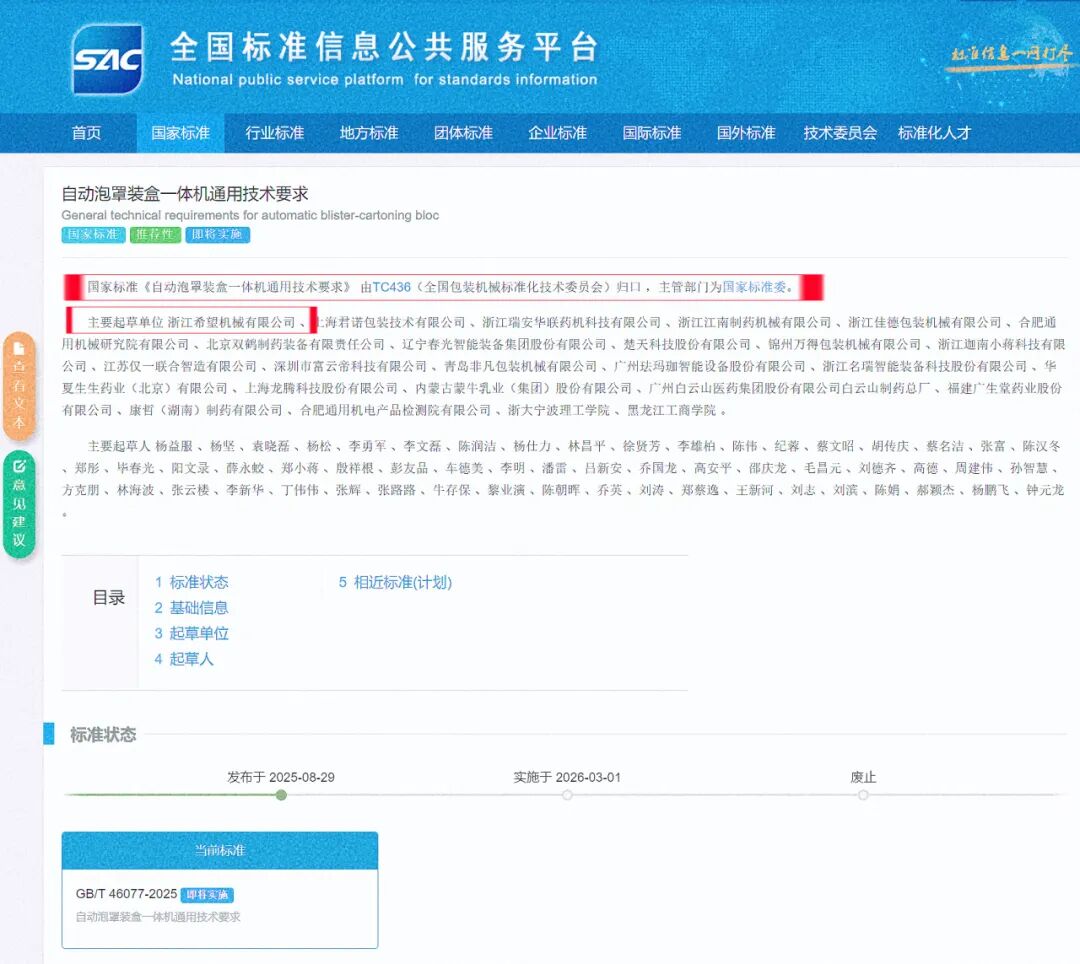Click the green 推荐性 tag badge
Viewport: 1080px width, 964px height.
[155, 235]
